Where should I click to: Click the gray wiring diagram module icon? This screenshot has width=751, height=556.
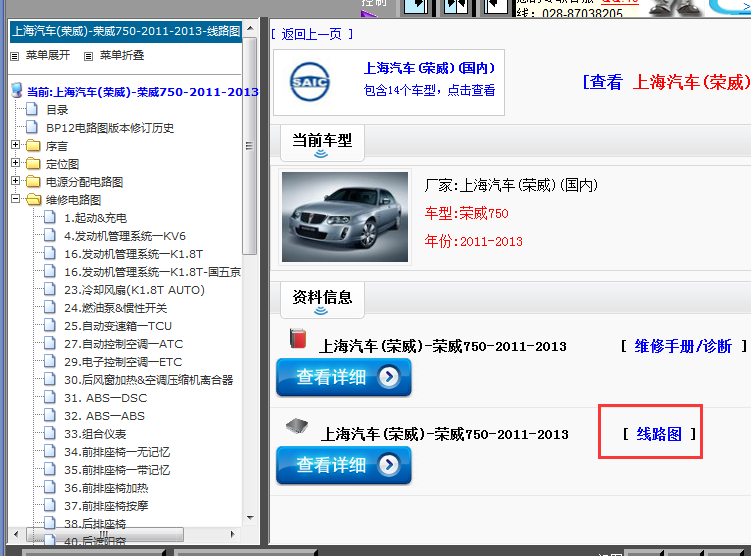297,425
